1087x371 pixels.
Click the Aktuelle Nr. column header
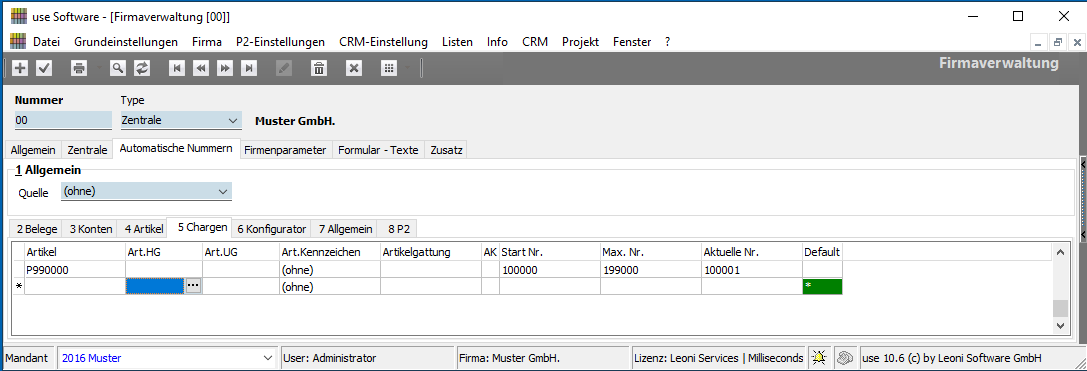pos(751,252)
